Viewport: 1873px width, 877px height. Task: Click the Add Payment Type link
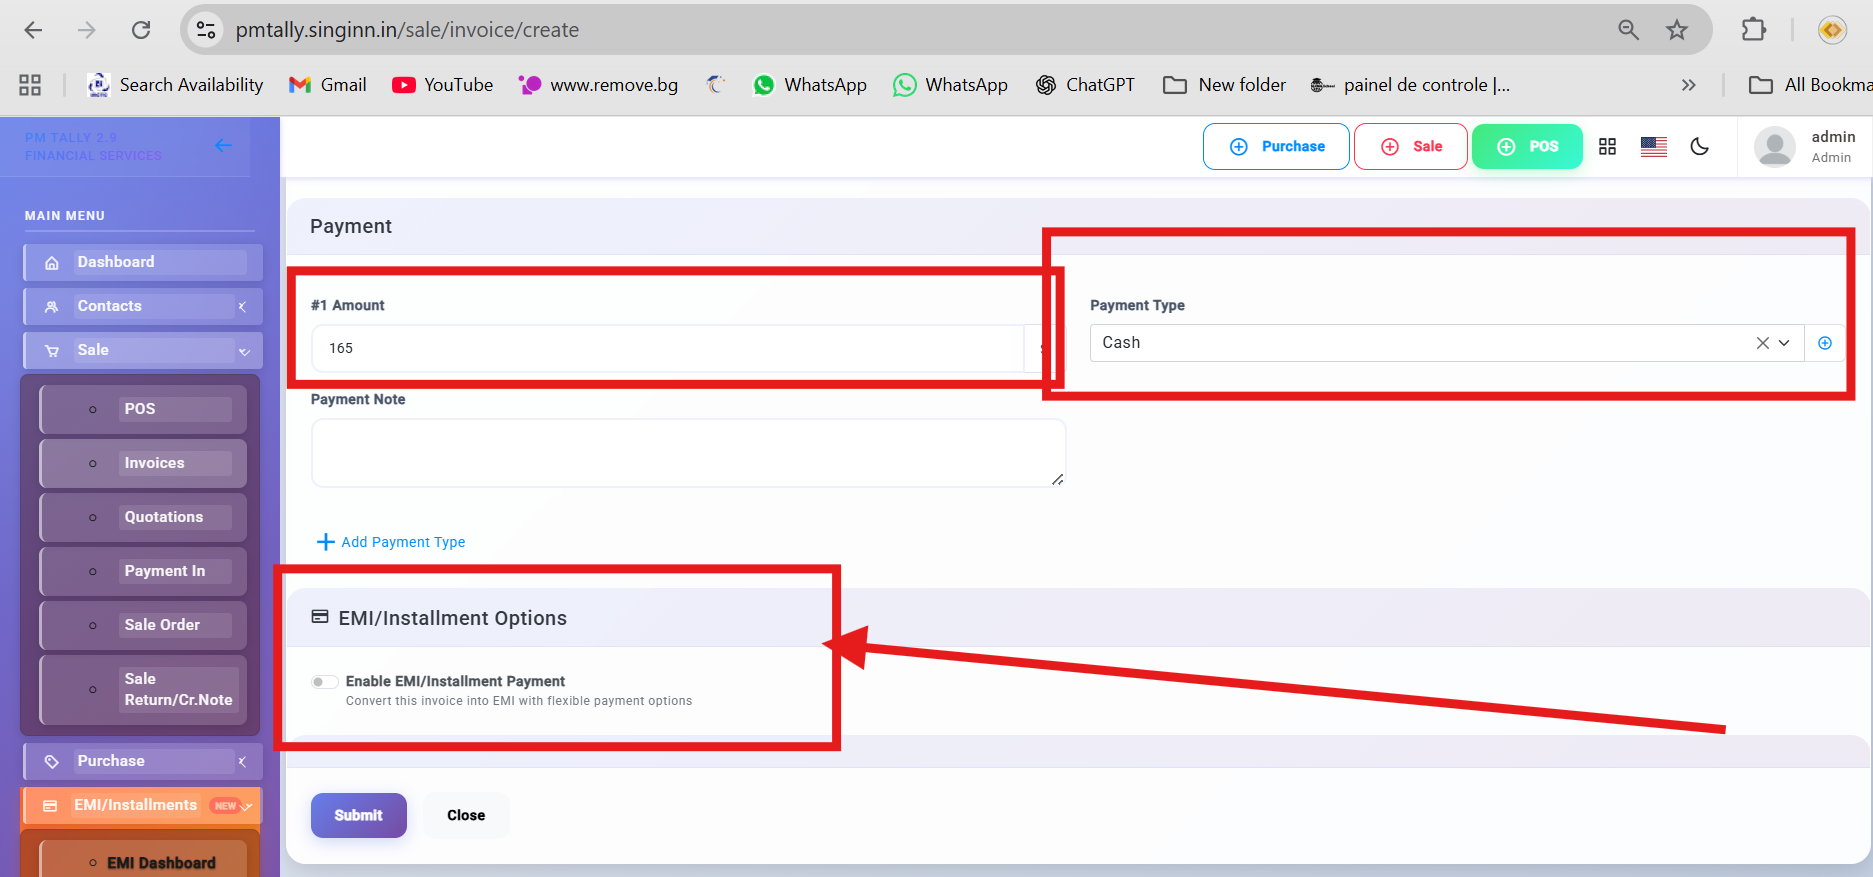pyautogui.click(x=391, y=542)
